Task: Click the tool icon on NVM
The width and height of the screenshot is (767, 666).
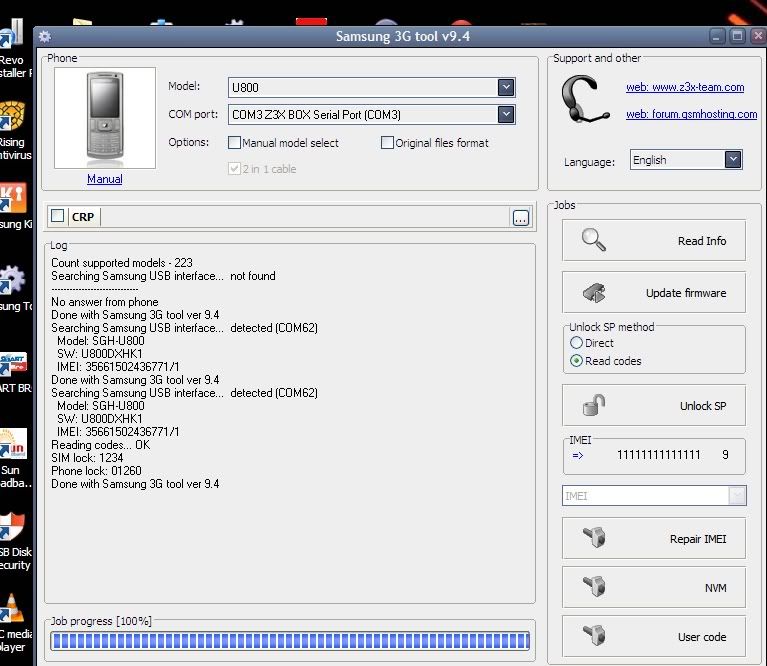Action: (x=594, y=586)
